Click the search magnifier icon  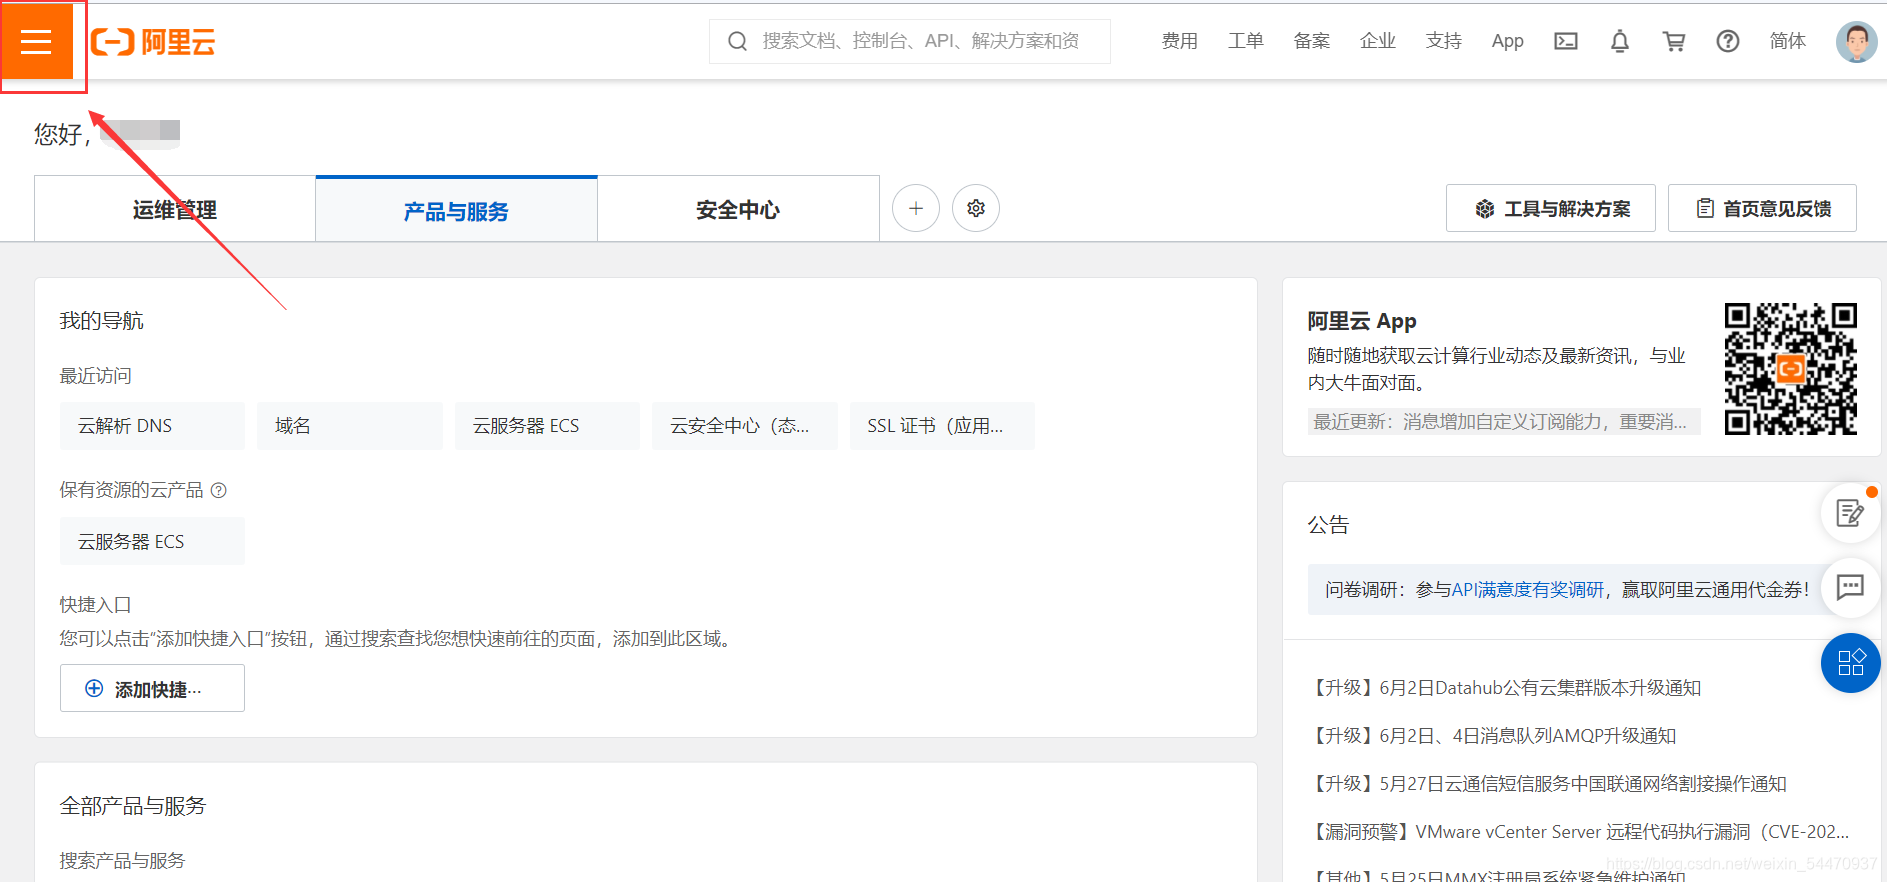[x=737, y=41]
